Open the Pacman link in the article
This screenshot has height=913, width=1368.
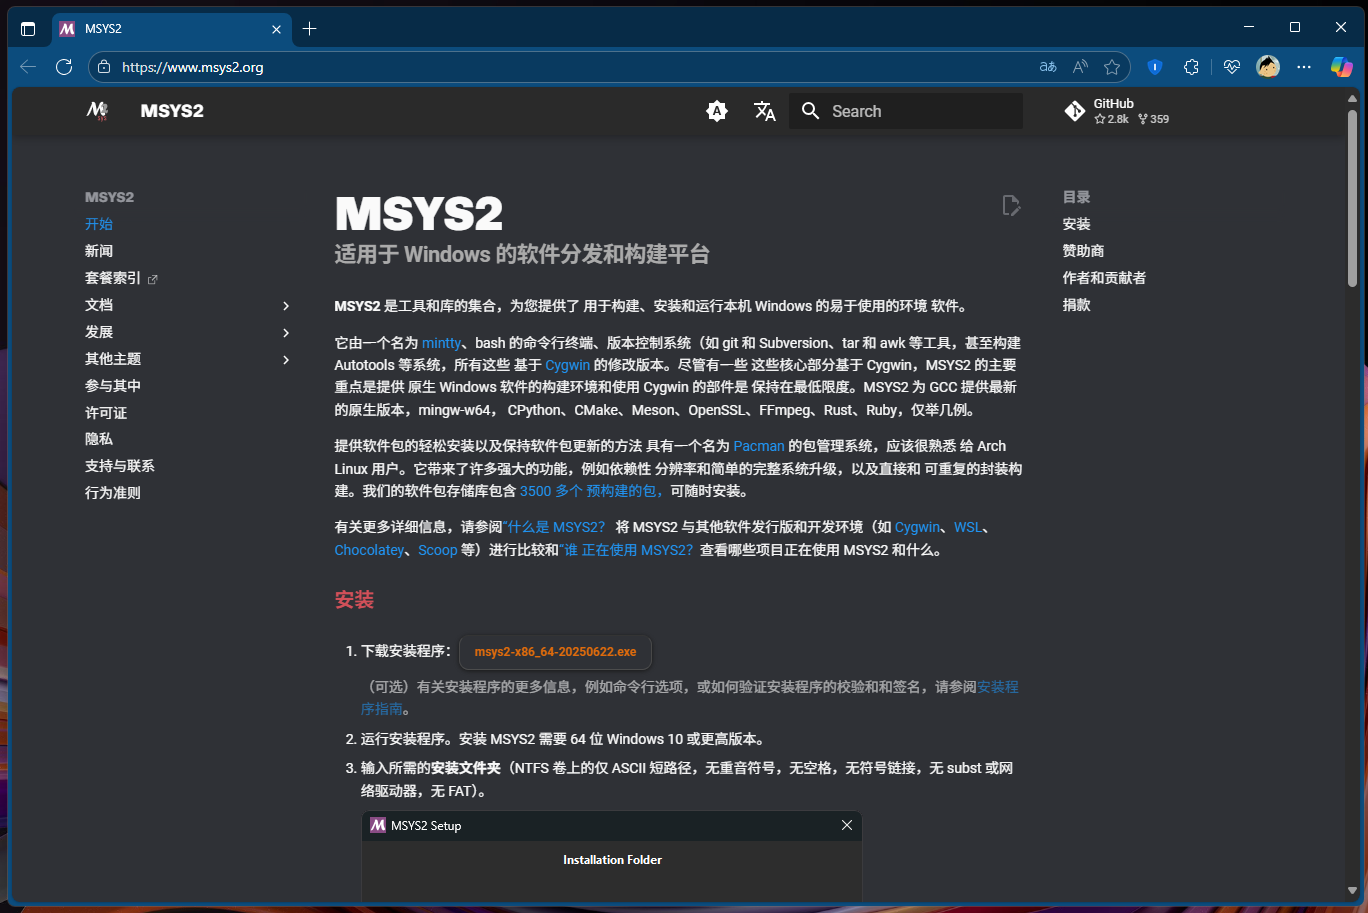759,446
